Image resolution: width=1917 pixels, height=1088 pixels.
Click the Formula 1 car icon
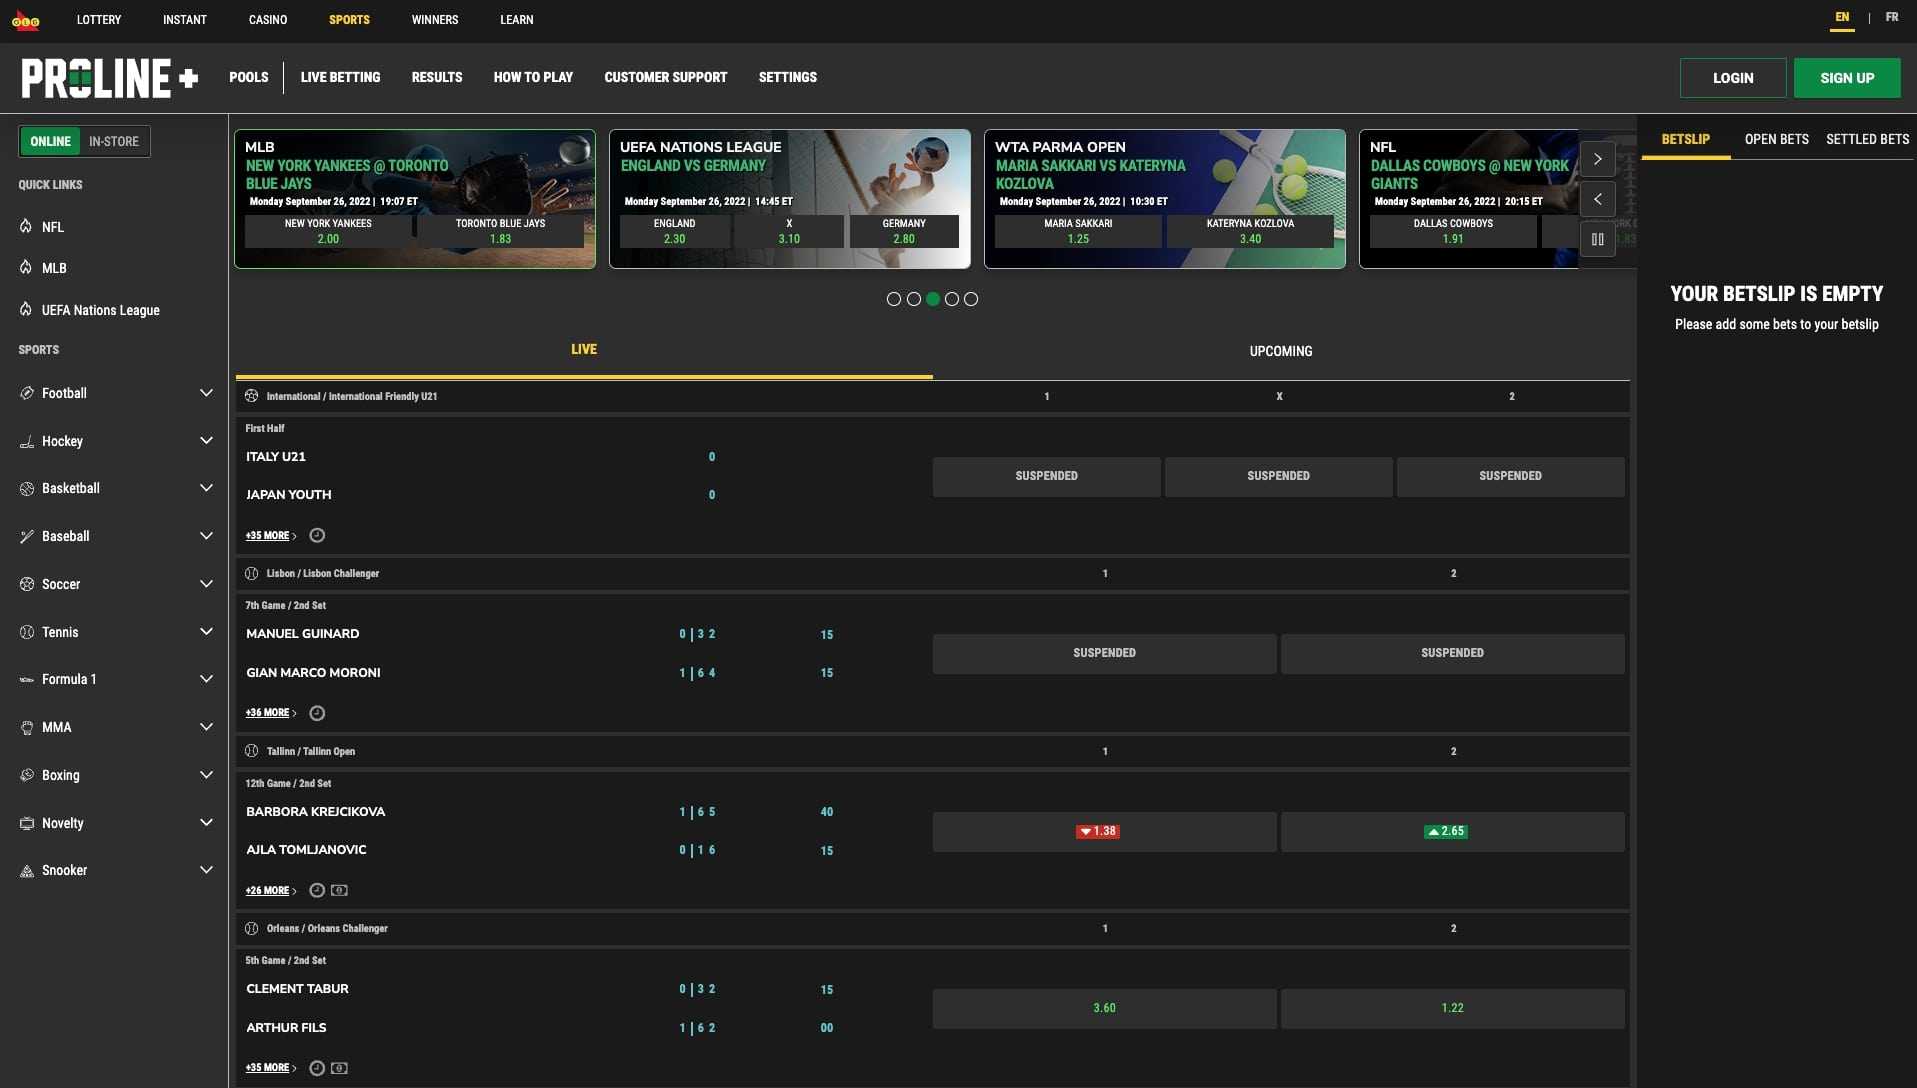tap(27, 679)
